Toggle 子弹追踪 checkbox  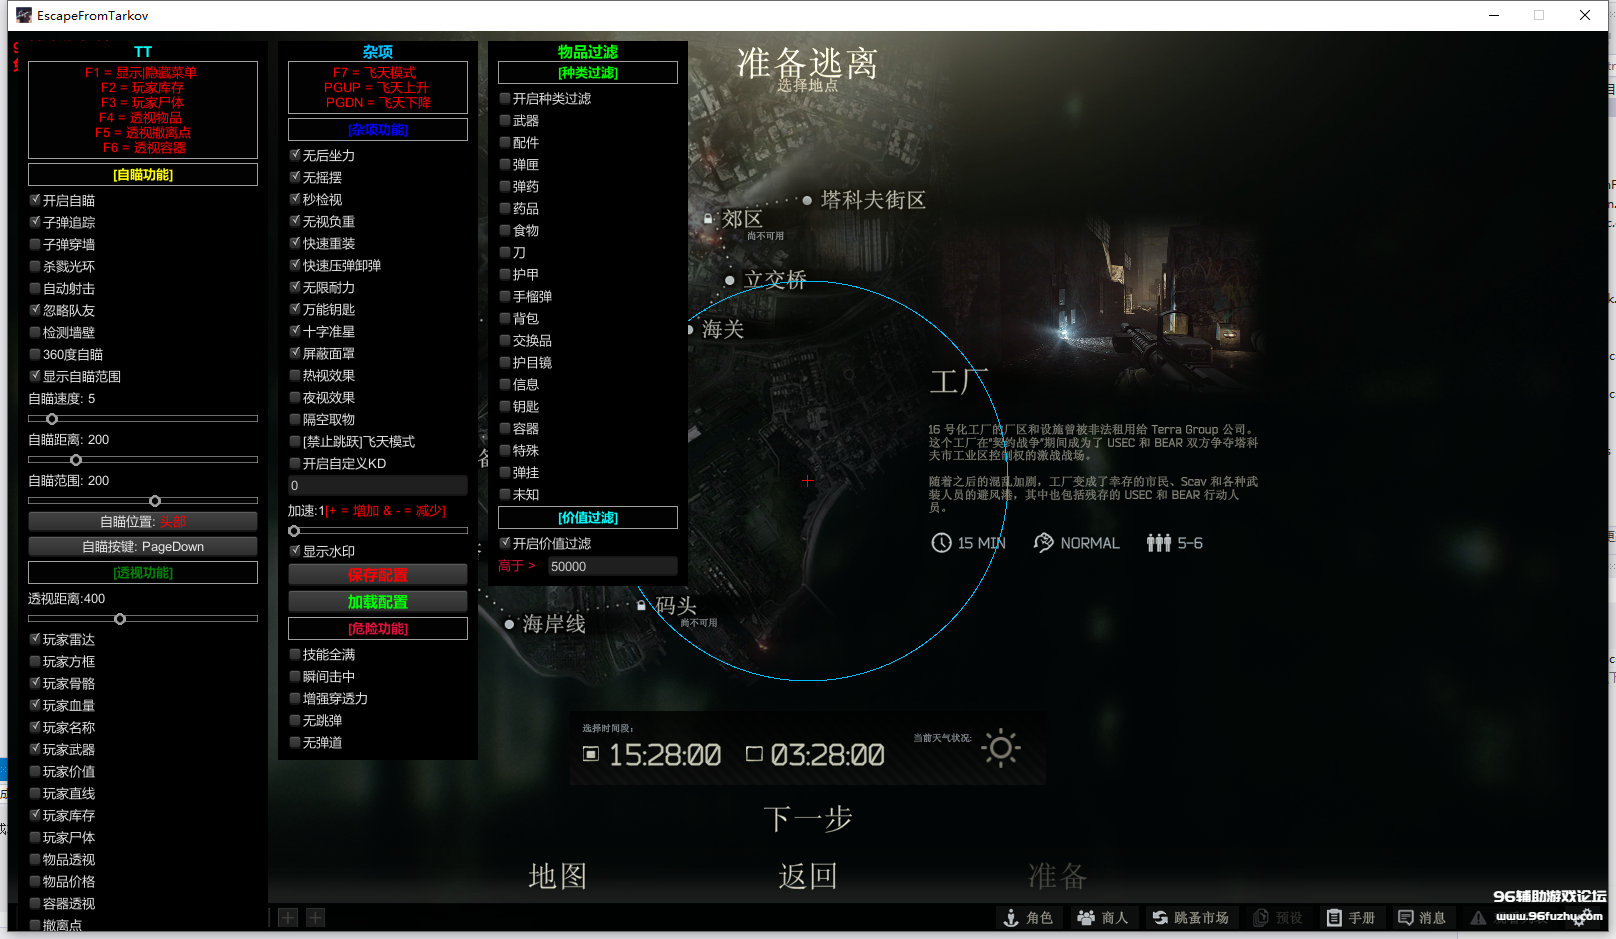tap(35, 222)
